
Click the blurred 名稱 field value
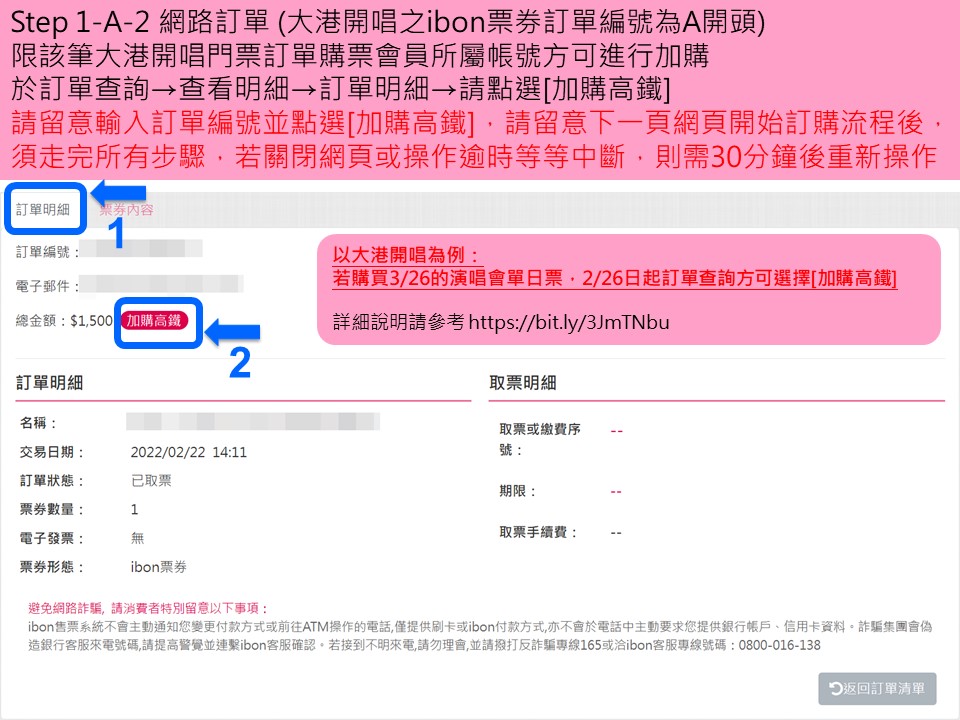253,422
